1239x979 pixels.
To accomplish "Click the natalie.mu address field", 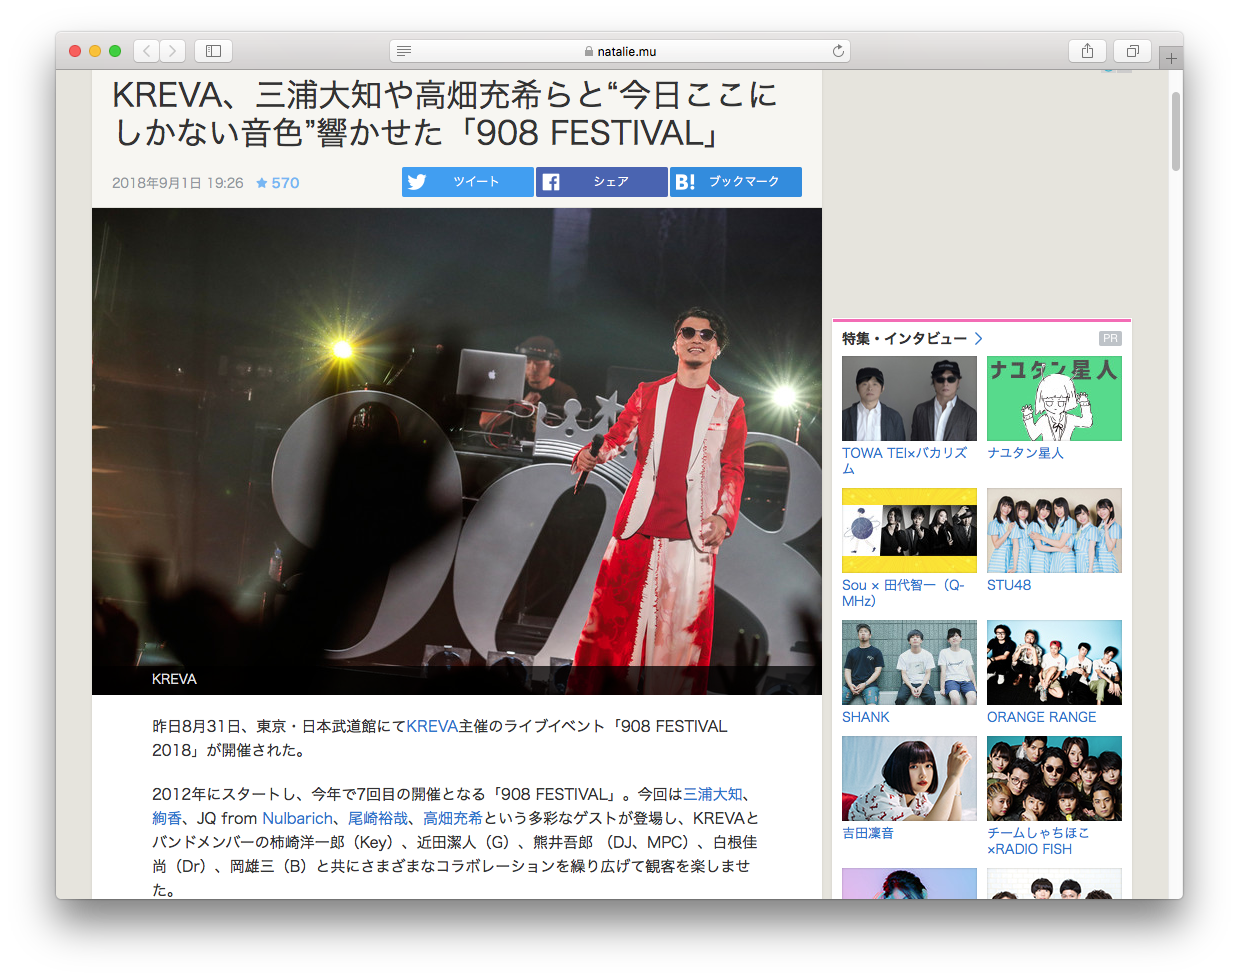I will [x=620, y=51].
